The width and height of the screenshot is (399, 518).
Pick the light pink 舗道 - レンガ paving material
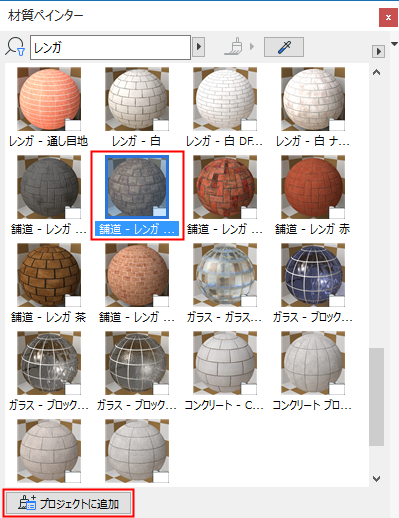pos(137,283)
